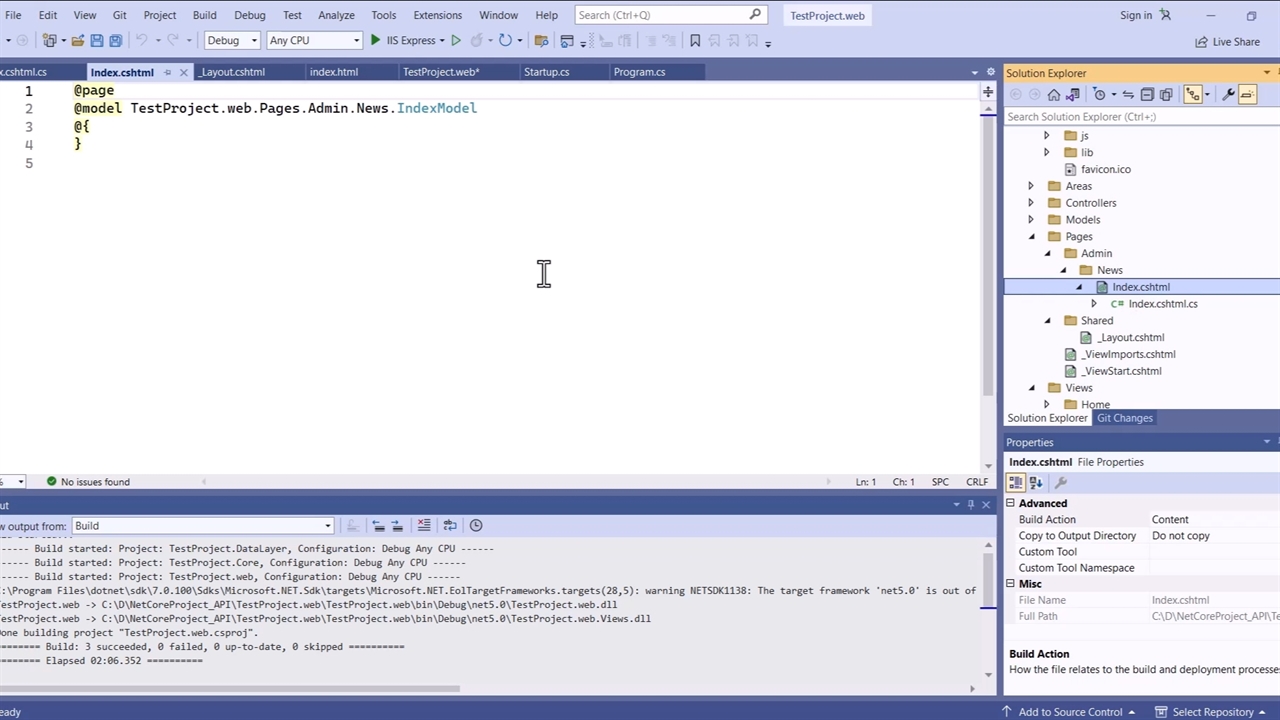
Task: Click the Home icon in Solution Explorer
Action: [x=1053, y=95]
